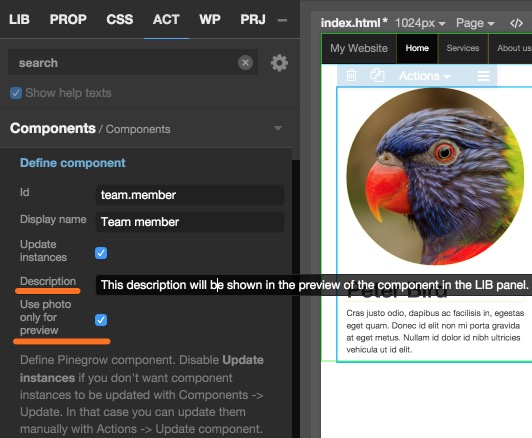Open the Actions dropdown on element toolbar
Image resolution: width=532 pixels, height=438 pixels.
click(425, 76)
